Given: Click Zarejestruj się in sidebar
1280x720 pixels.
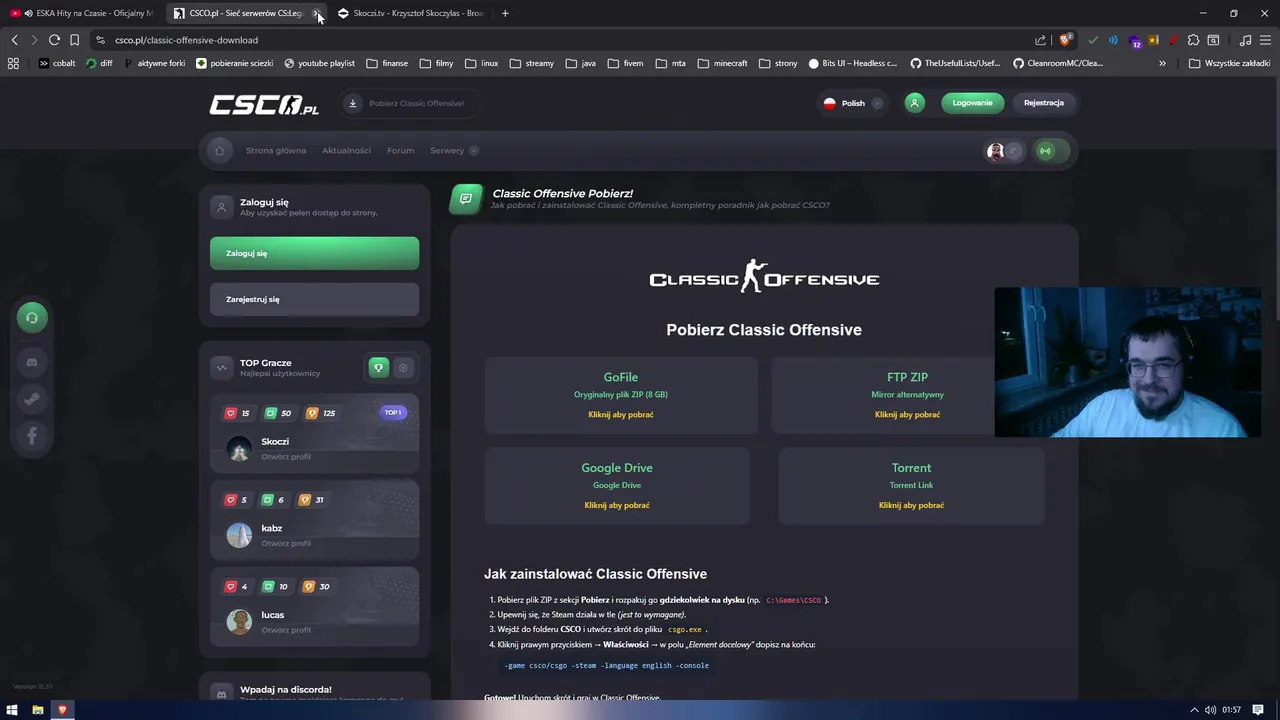Looking at the screenshot, I should tap(314, 299).
